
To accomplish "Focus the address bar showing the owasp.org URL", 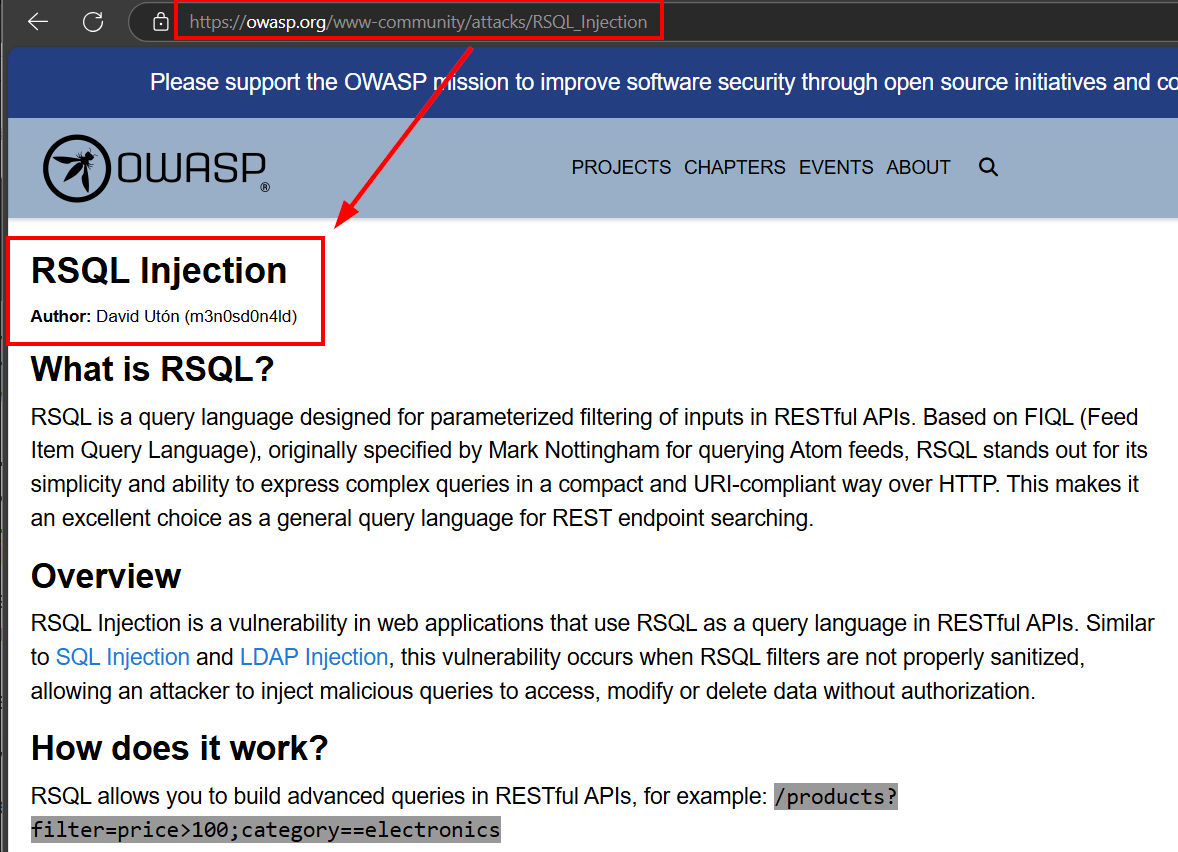I will pyautogui.click(x=418, y=22).
